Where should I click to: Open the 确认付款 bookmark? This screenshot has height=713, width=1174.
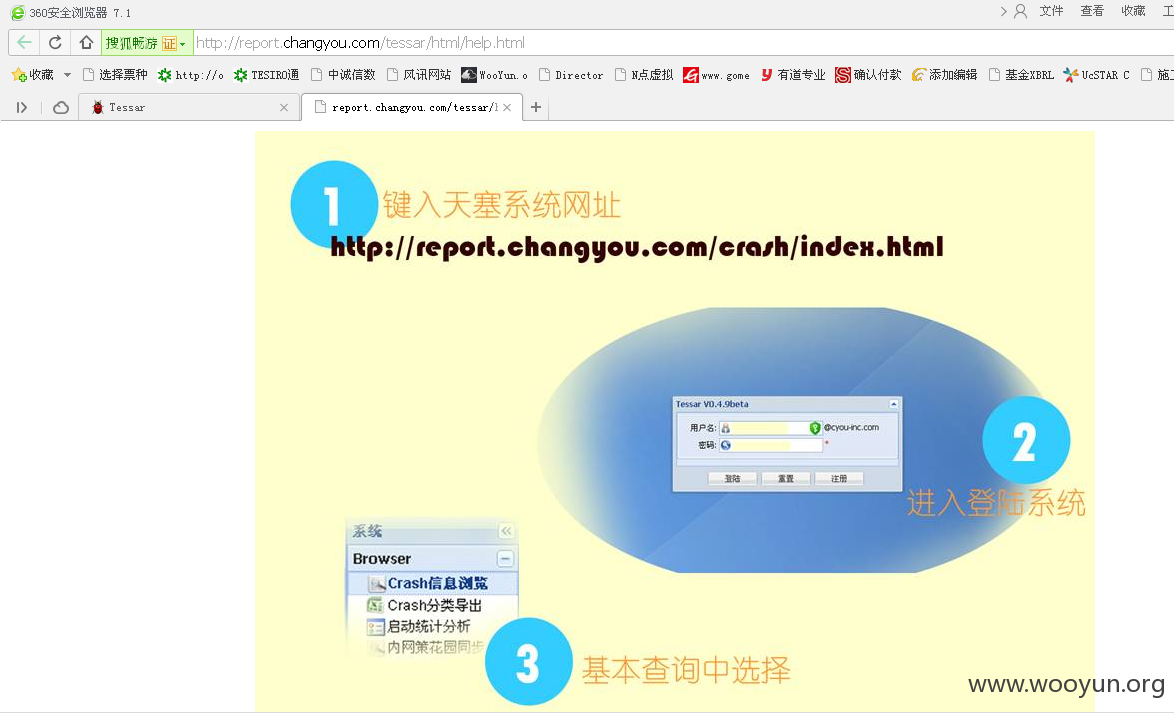(869, 75)
